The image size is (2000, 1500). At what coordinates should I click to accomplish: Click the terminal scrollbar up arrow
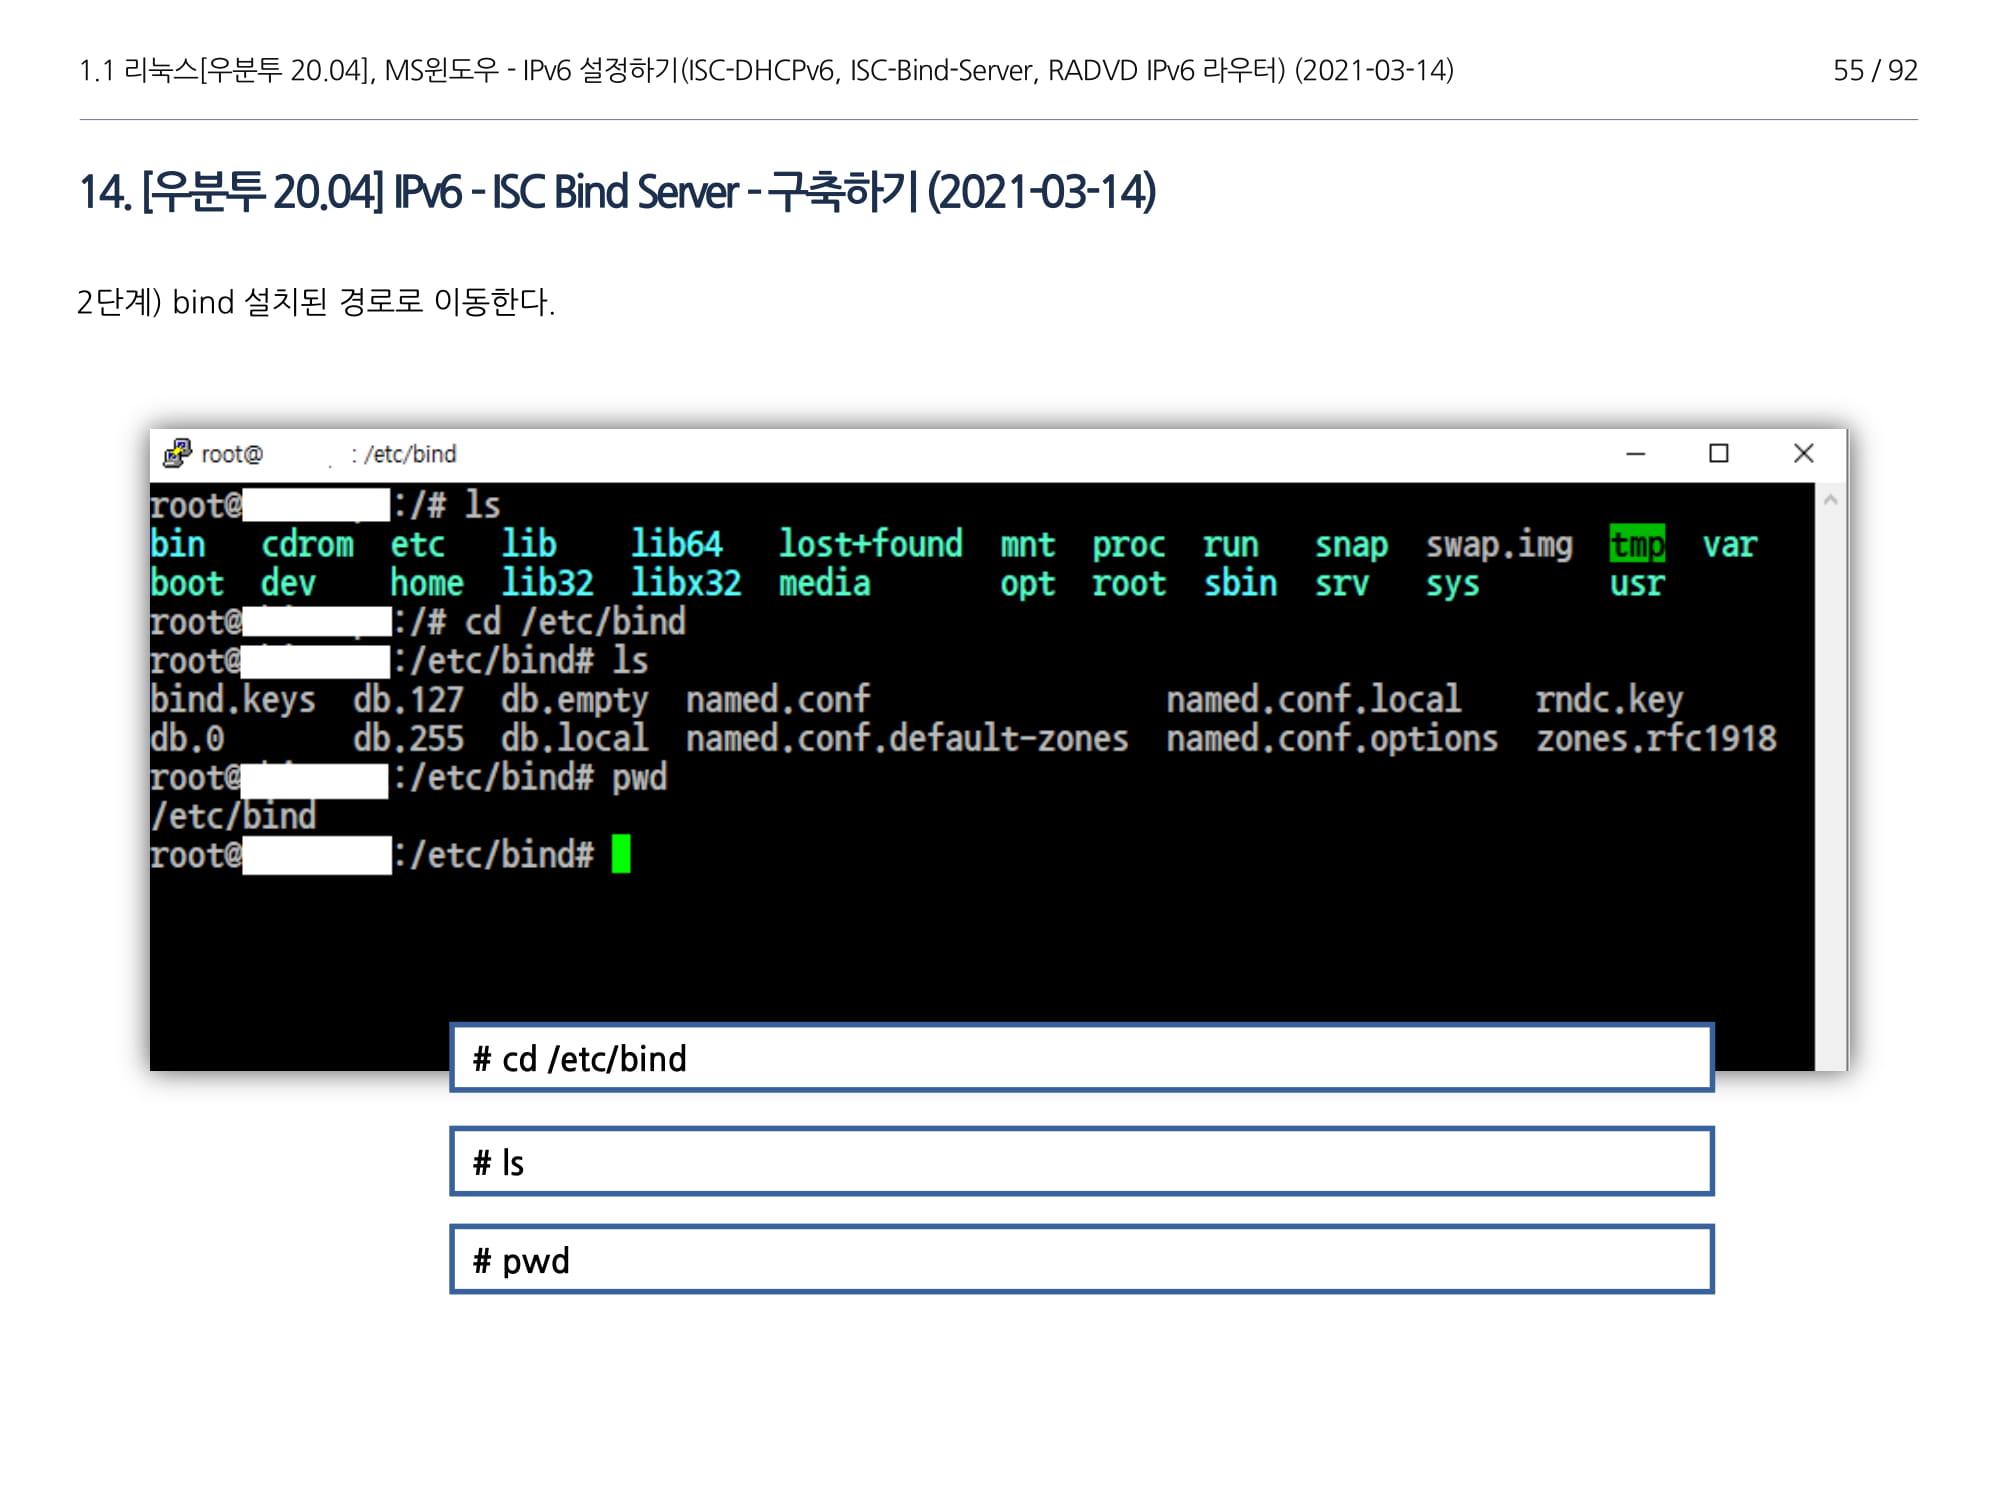click(1830, 499)
